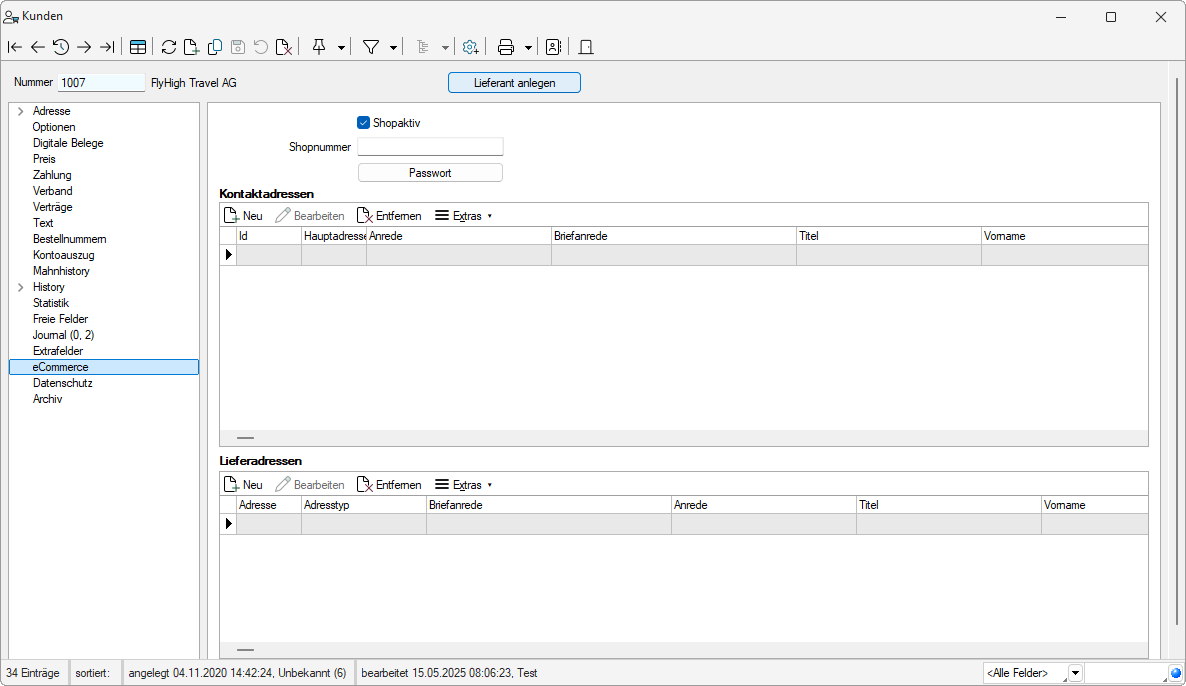Screen dimensions: 1186x686
Task: Select Datenschutz in the sidebar
Action: (62, 383)
